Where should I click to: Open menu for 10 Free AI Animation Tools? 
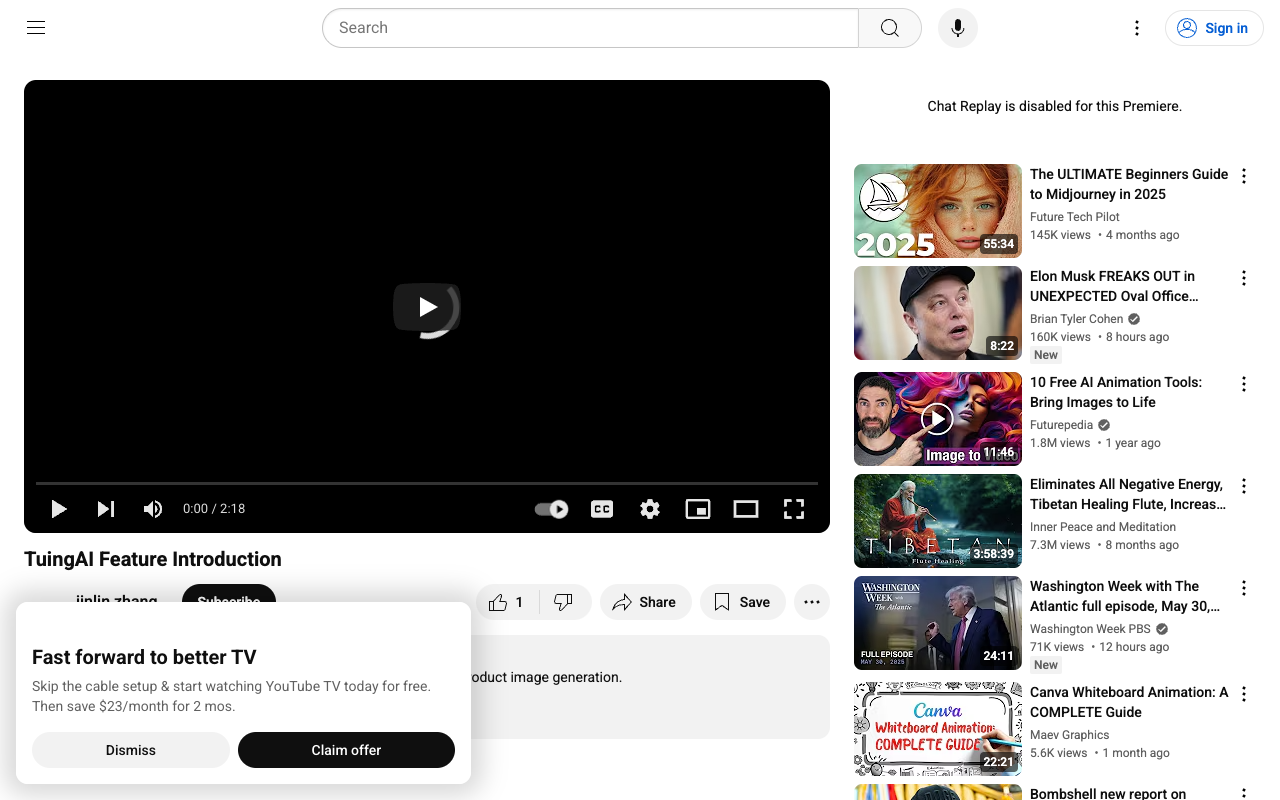point(1244,384)
